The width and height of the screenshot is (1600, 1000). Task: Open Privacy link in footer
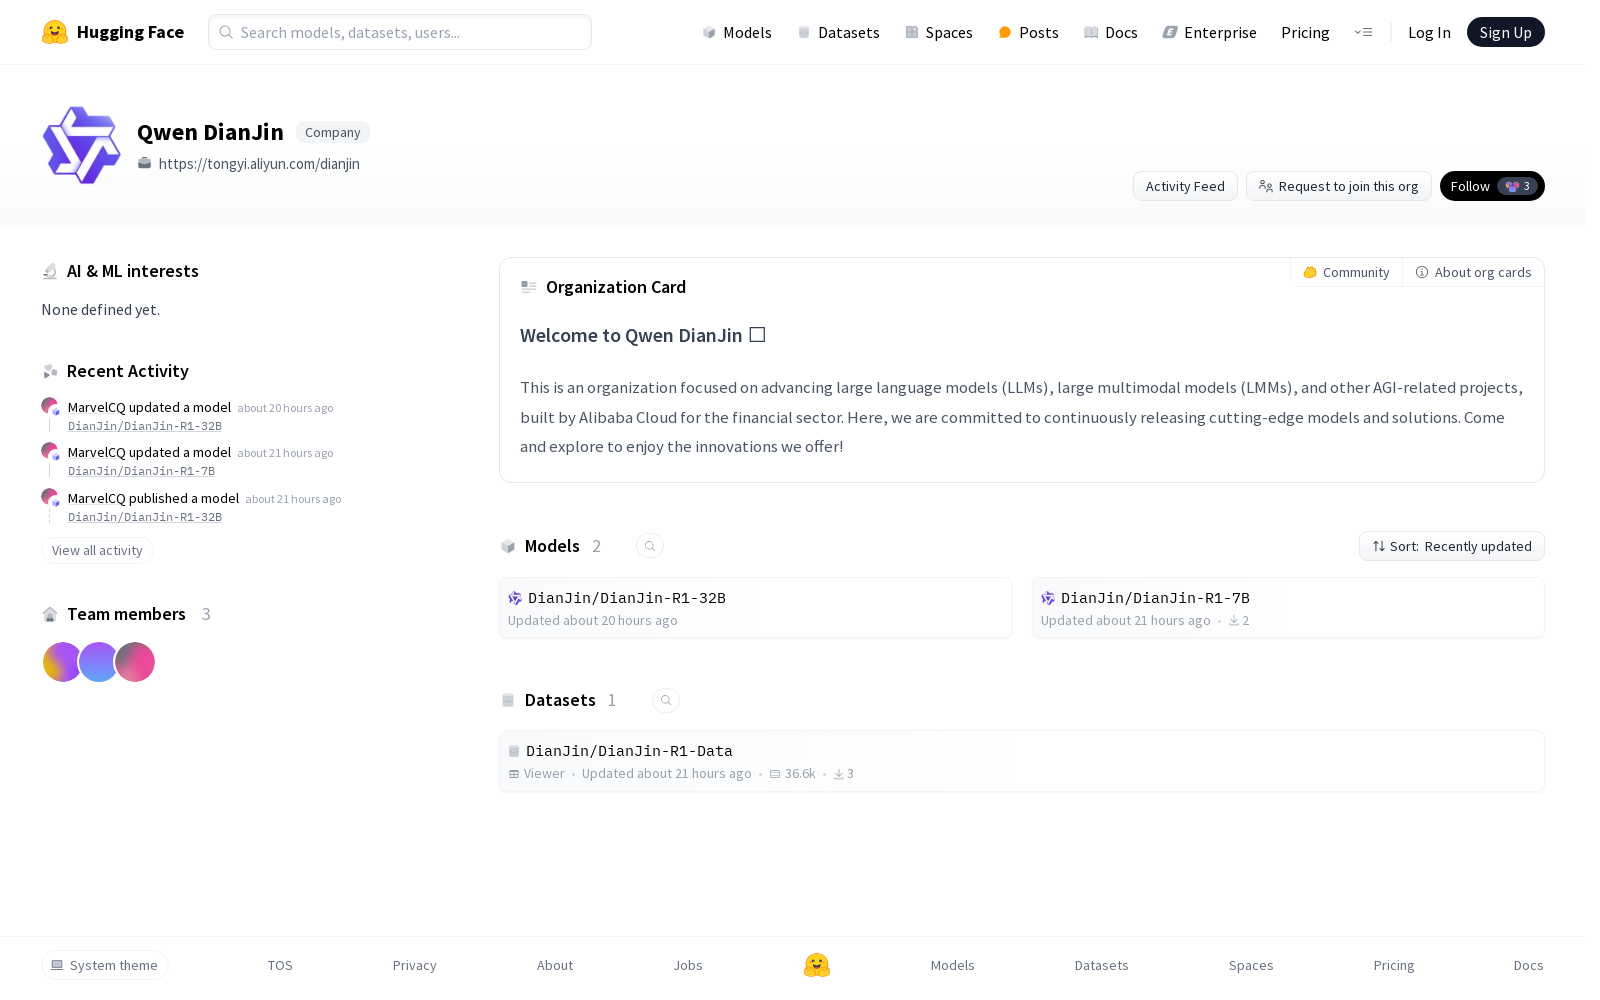click(415, 965)
